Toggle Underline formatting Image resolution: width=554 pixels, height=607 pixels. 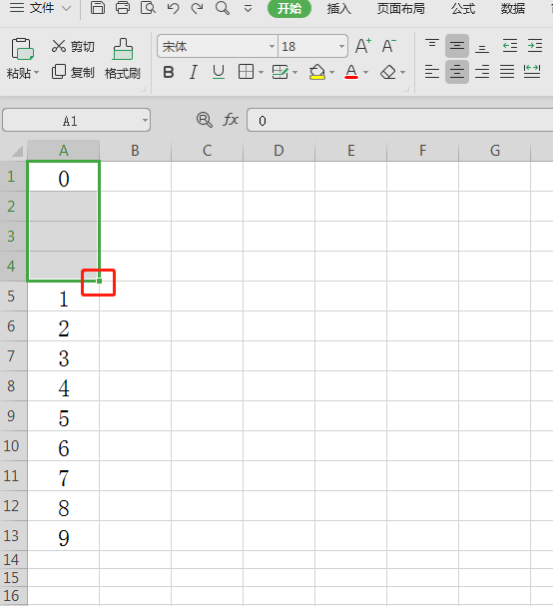[219, 72]
